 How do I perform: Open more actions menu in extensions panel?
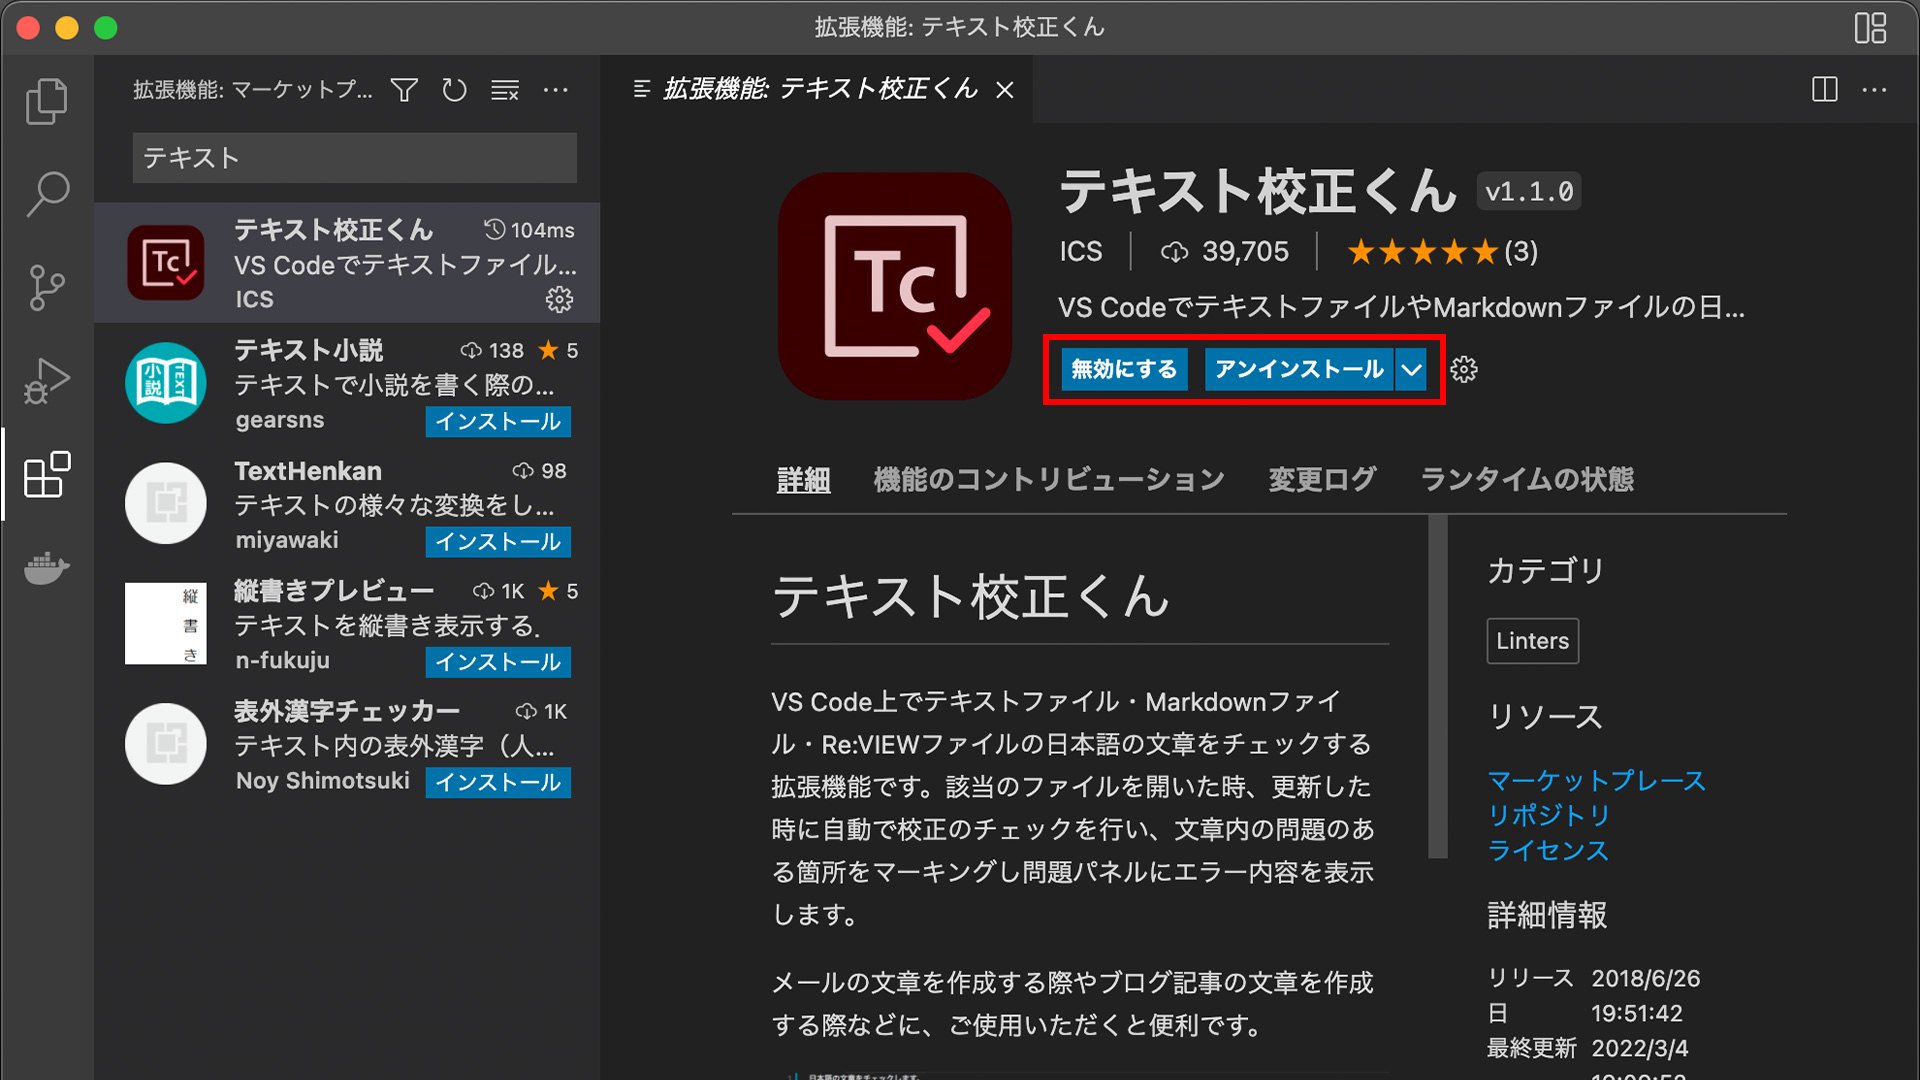point(556,89)
